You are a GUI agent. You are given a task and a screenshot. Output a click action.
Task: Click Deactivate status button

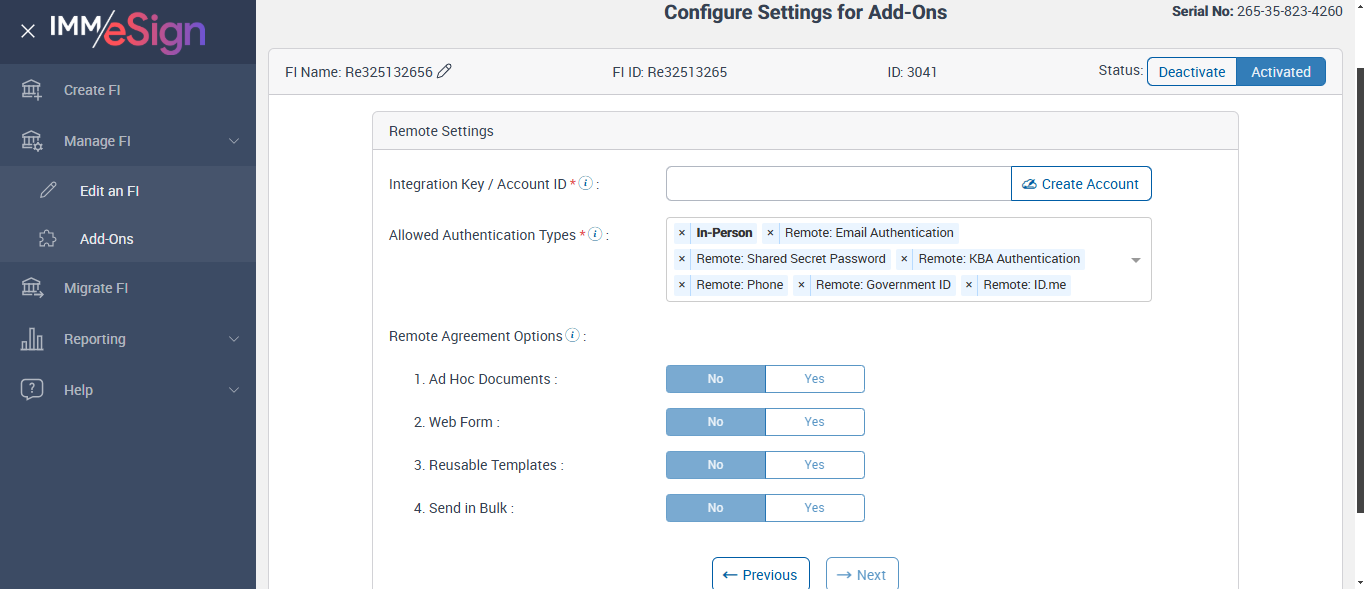pyautogui.click(x=1191, y=72)
